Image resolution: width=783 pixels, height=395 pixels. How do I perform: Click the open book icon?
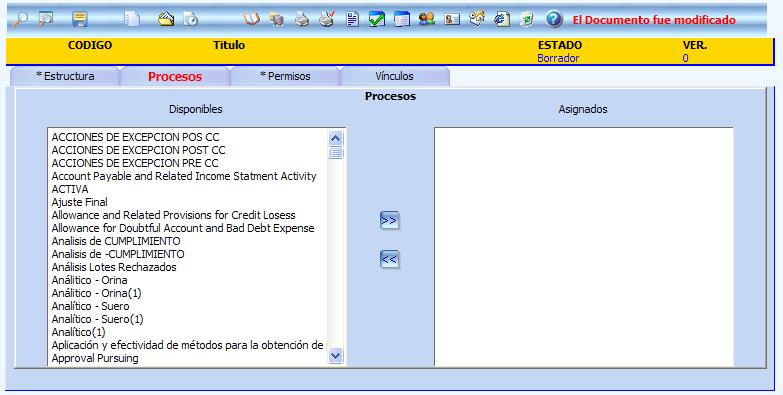[252, 19]
